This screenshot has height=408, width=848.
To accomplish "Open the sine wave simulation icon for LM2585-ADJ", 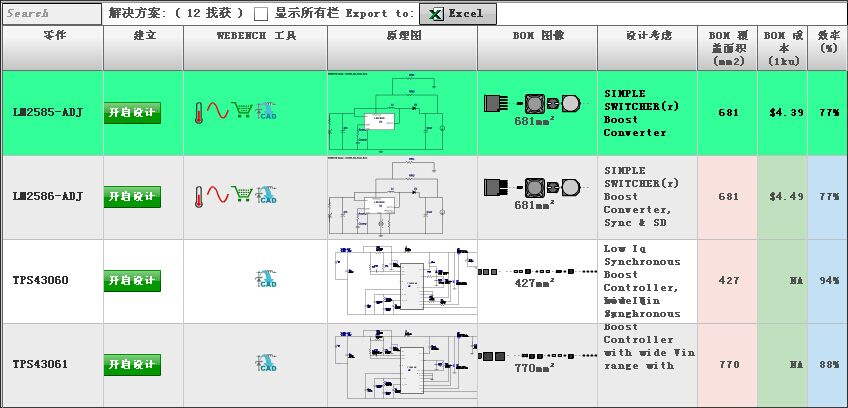I will tap(217, 111).
